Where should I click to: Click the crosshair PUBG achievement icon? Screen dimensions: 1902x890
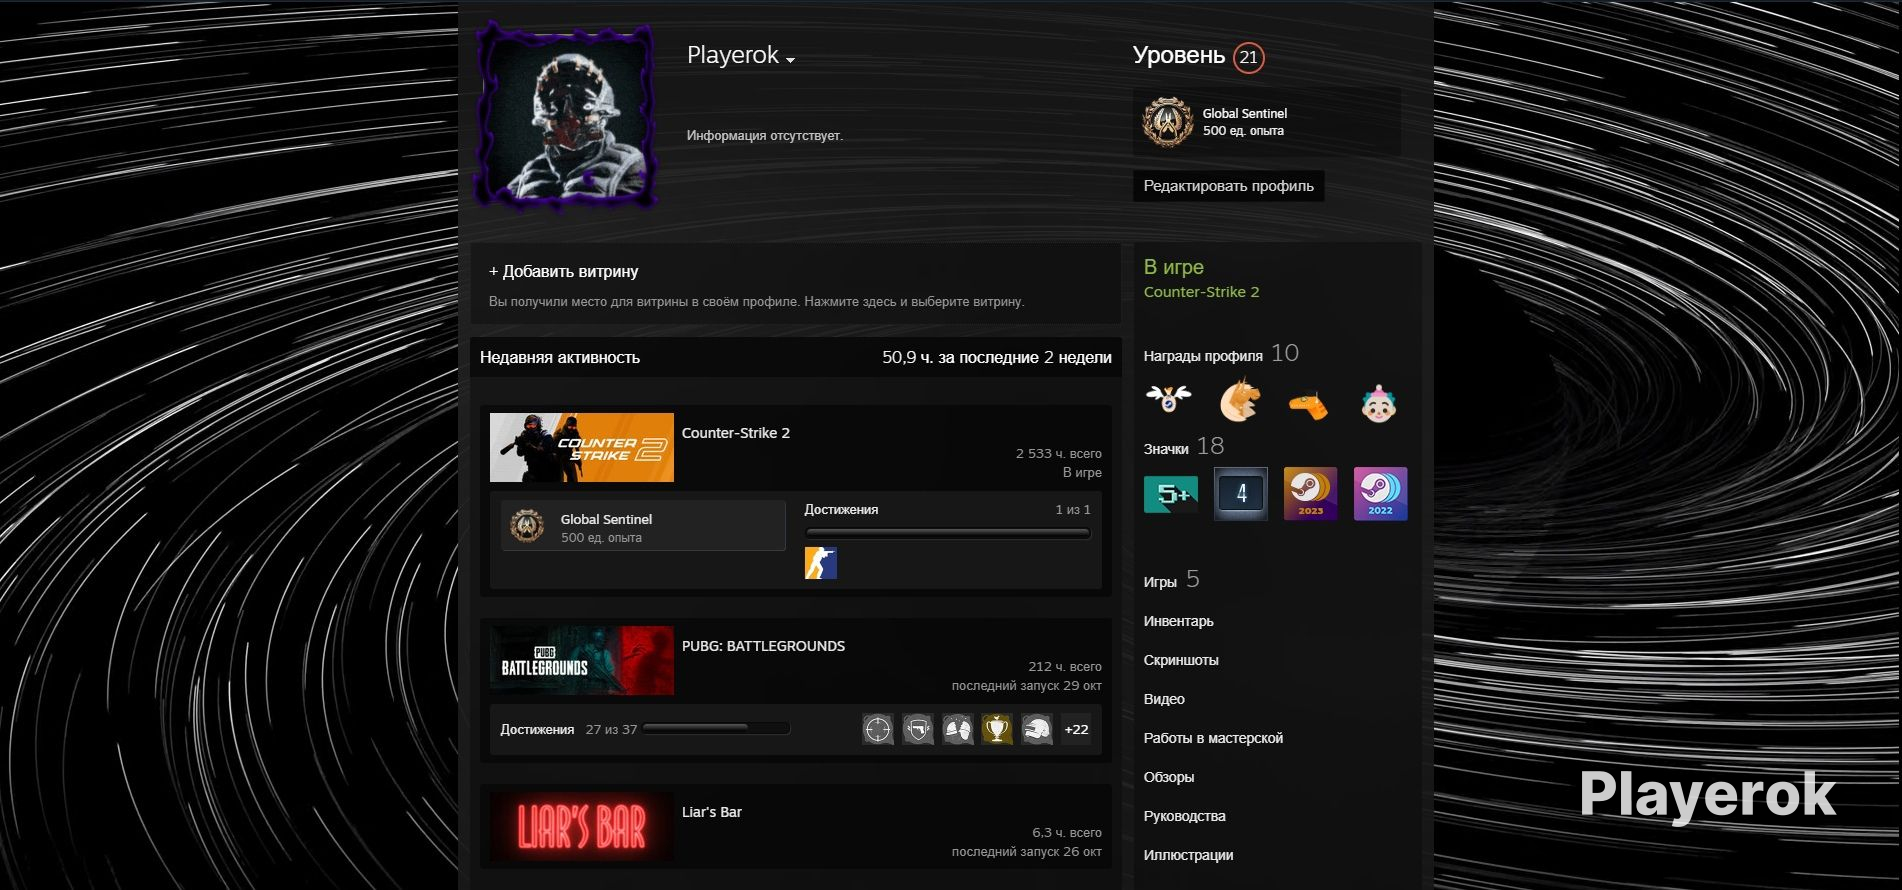click(878, 729)
